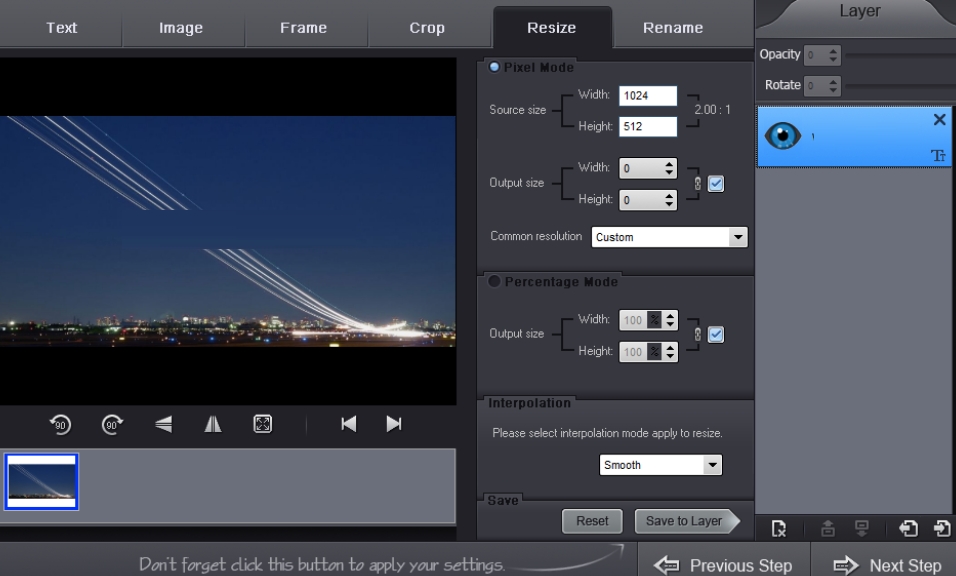The image size is (956, 576).
Task: Toggle visibility eye of the layer
Action: pyautogui.click(x=783, y=138)
